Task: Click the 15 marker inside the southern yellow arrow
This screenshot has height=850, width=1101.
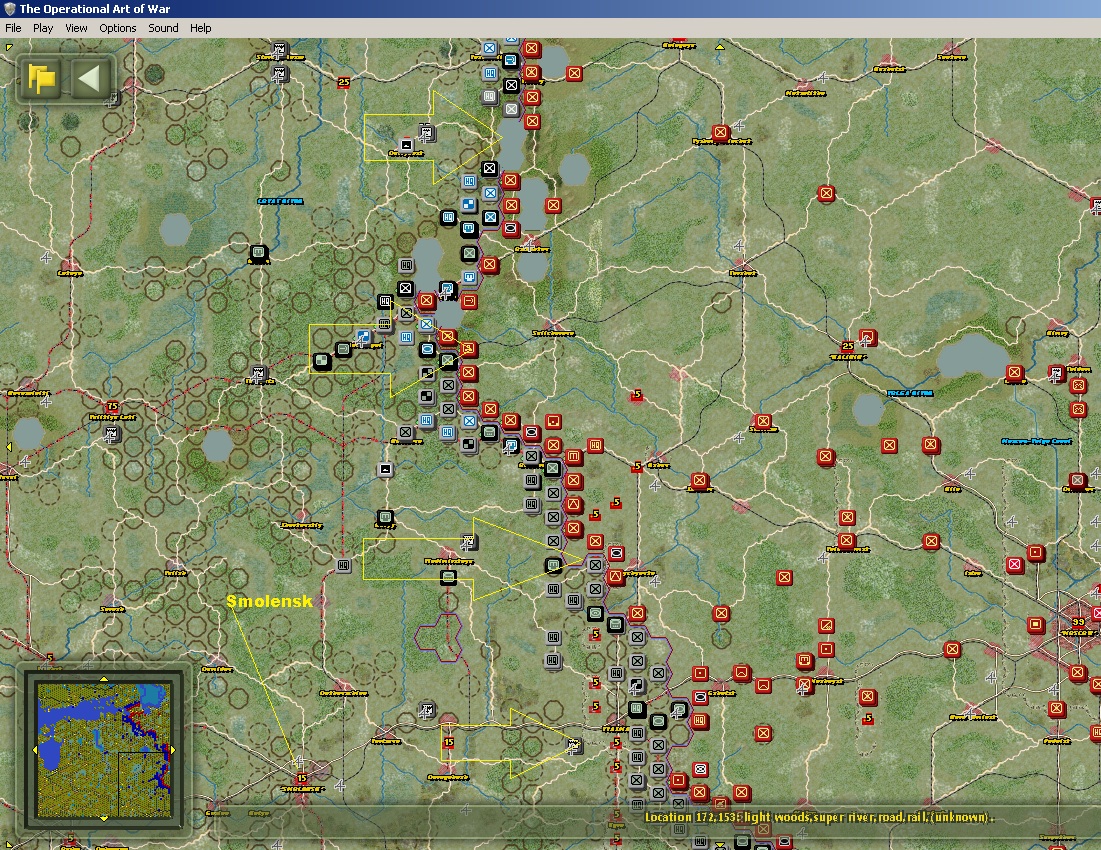Action: point(449,742)
